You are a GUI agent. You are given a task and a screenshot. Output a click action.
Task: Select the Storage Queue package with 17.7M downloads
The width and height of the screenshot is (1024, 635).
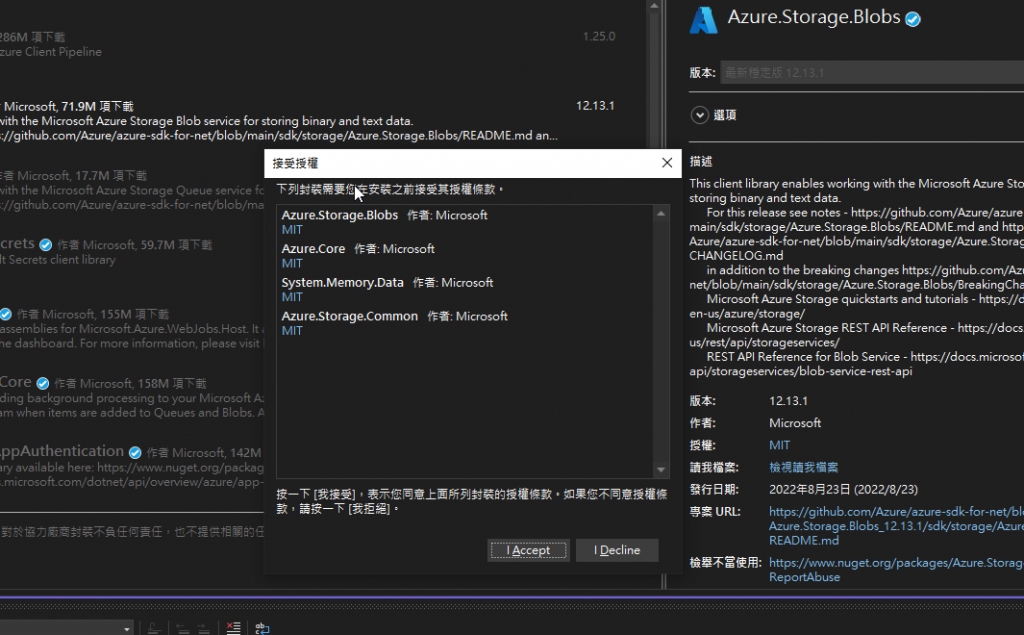pyautogui.click(x=132, y=190)
